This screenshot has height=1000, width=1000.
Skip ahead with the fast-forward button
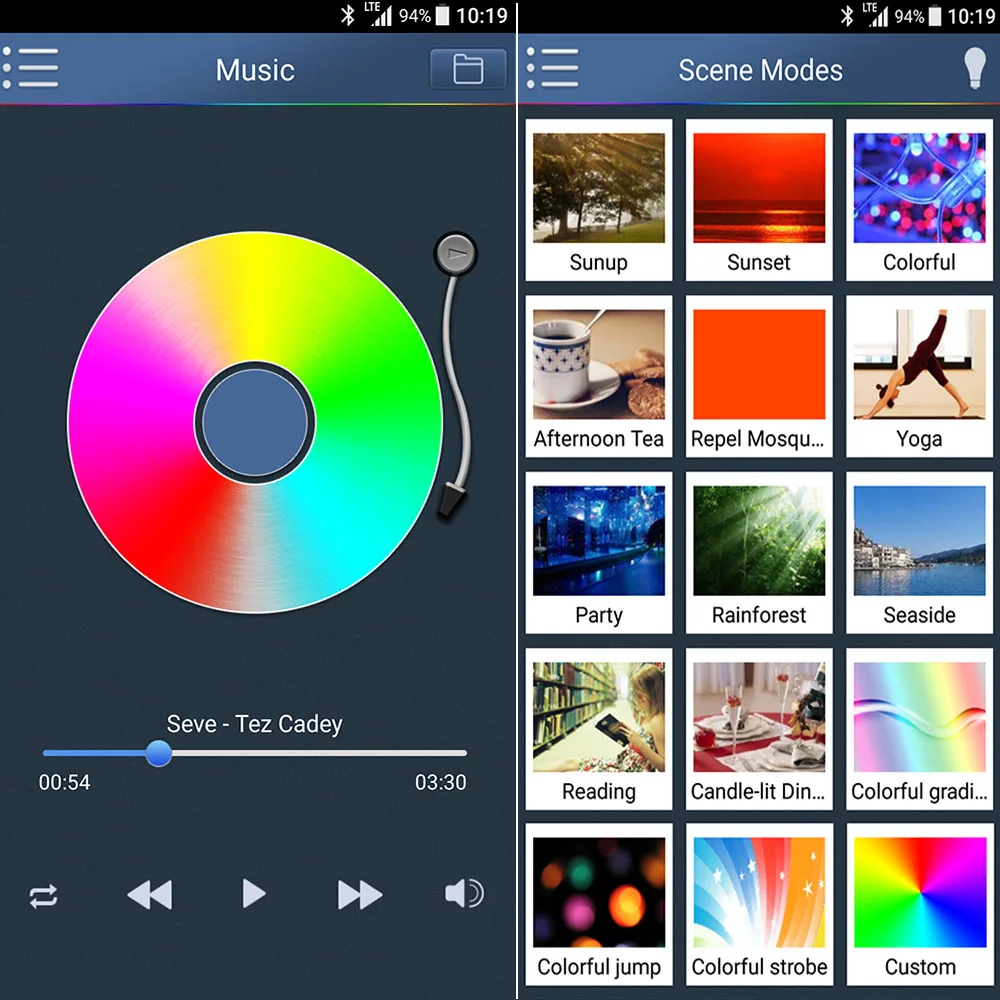tap(360, 894)
